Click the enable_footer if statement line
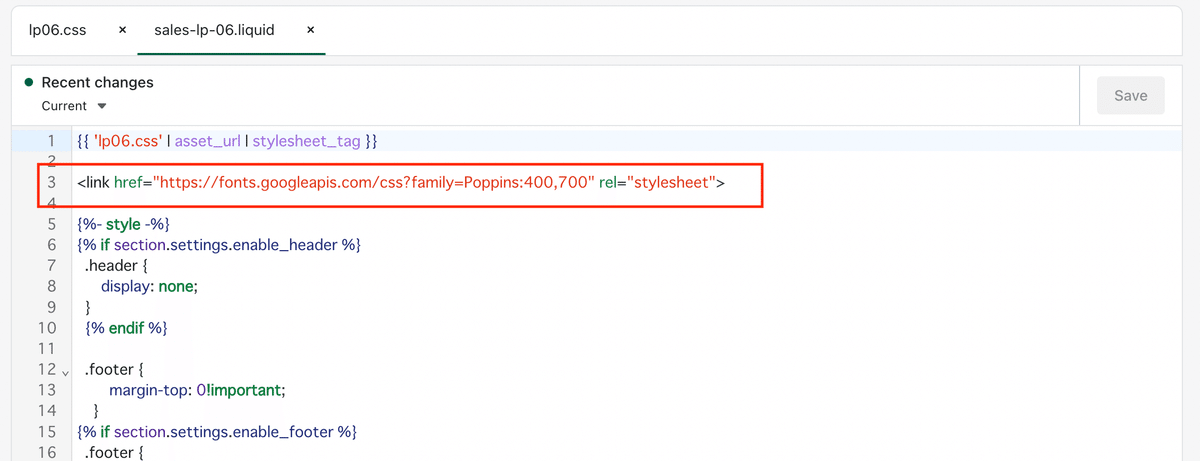Viewport: 1200px width, 461px height. pos(216,432)
